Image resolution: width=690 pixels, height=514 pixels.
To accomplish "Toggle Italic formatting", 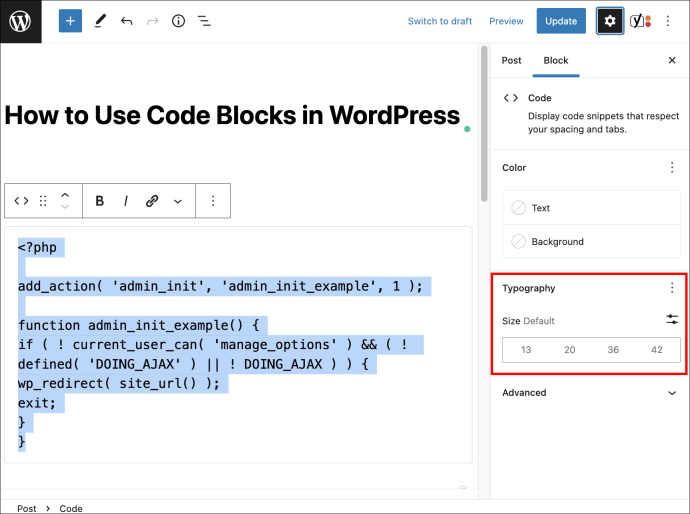I will click(126, 201).
